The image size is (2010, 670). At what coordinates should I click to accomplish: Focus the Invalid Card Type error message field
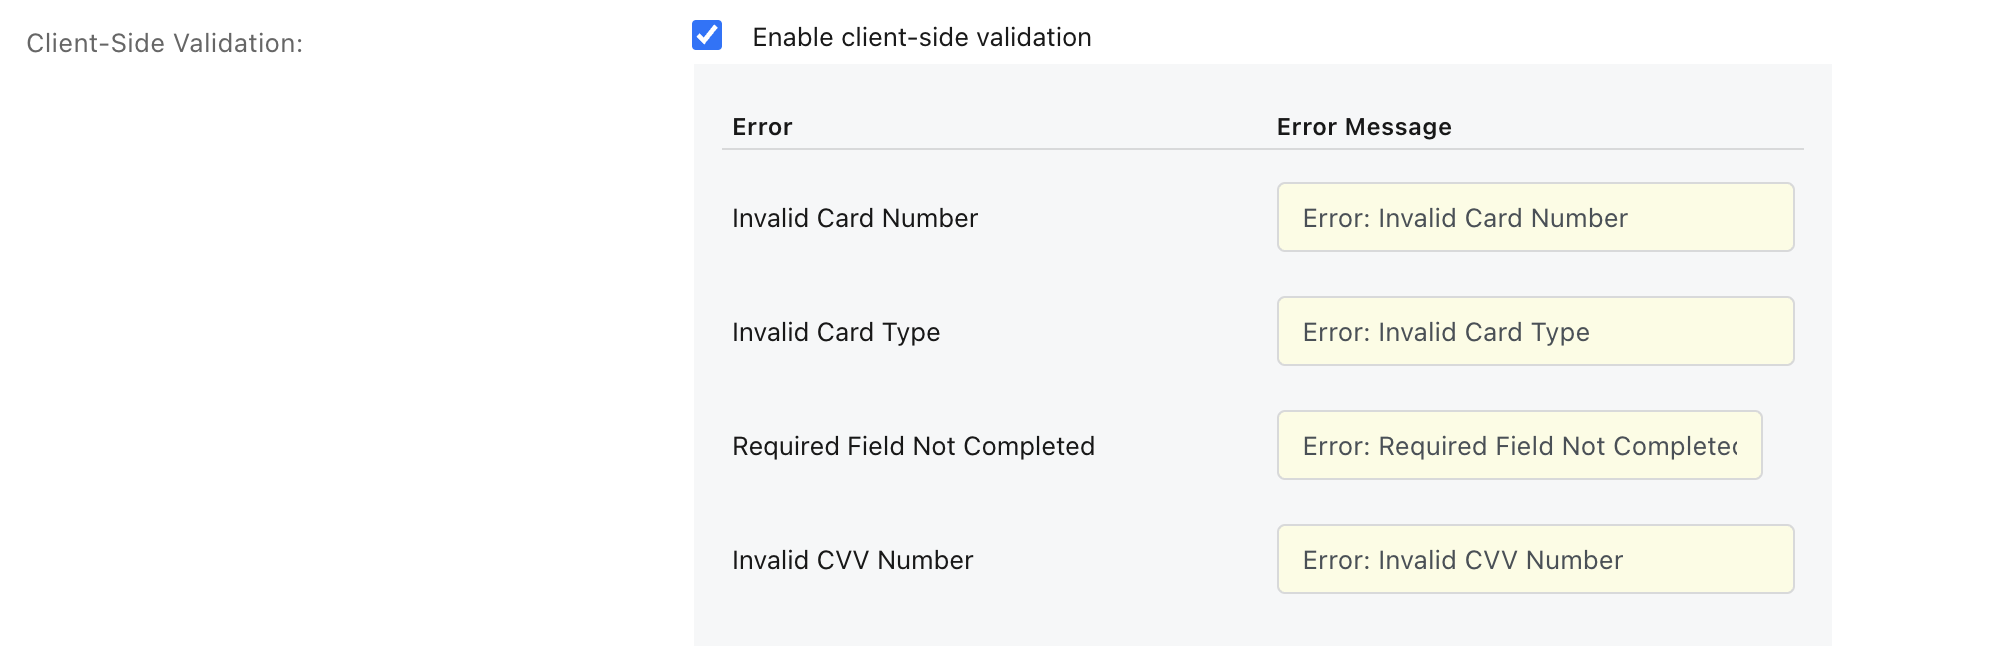[x=1535, y=332]
